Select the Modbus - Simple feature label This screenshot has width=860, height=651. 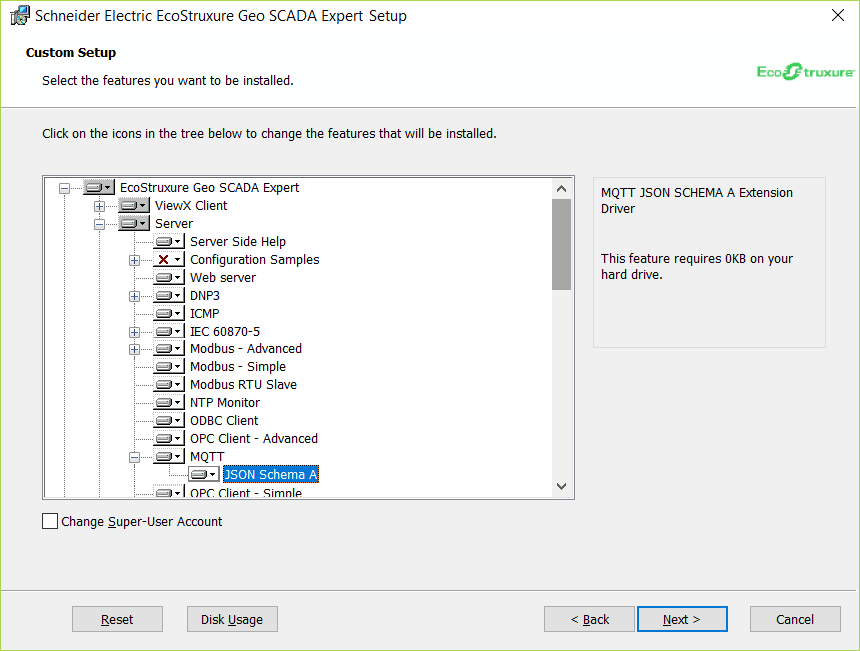tap(238, 367)
